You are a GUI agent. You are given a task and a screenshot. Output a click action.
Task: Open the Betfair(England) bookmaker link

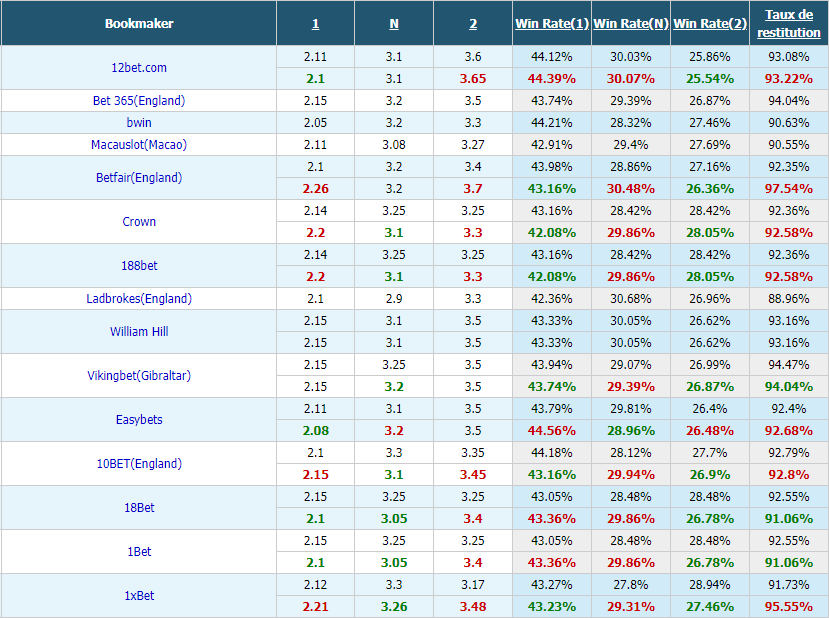coord(139,178)
